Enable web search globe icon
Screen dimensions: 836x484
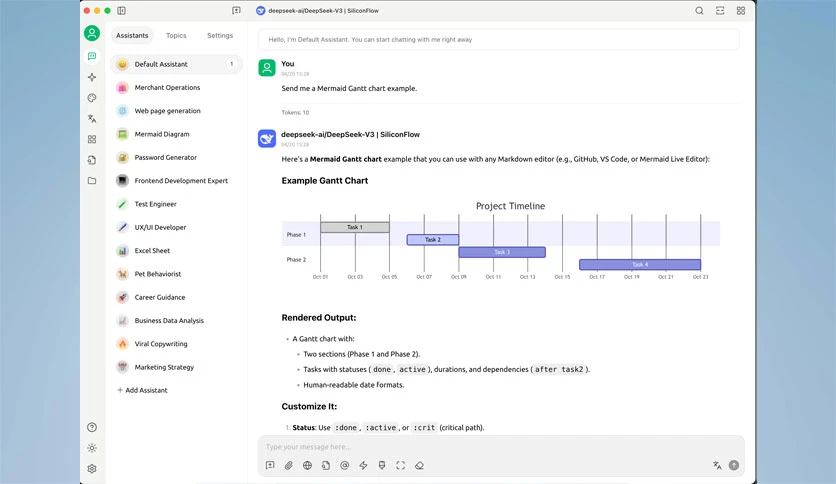point(307,465)
